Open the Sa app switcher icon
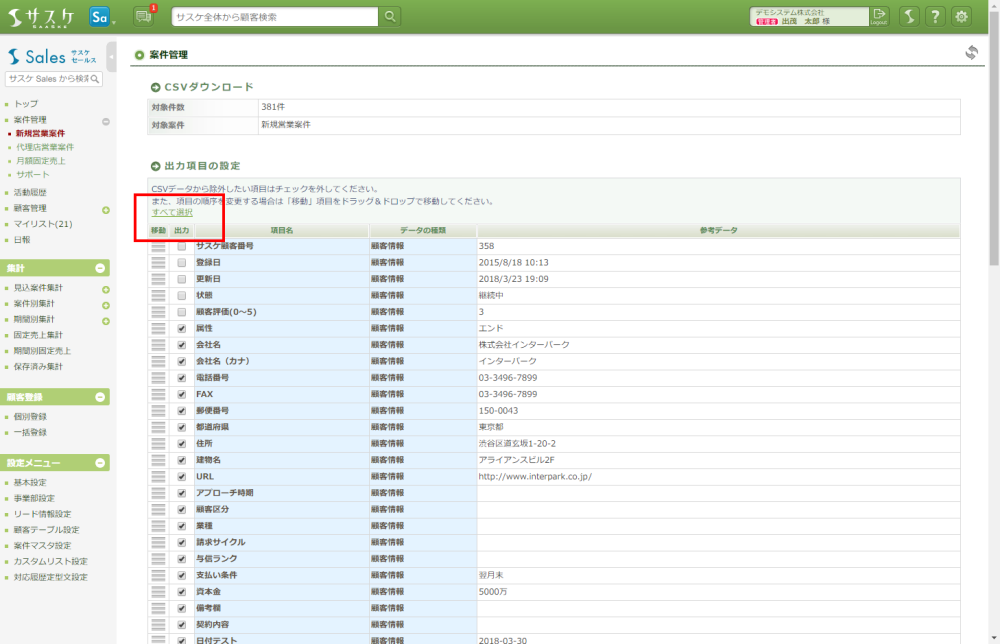The image size is (1000, 644). coord(99,17)
